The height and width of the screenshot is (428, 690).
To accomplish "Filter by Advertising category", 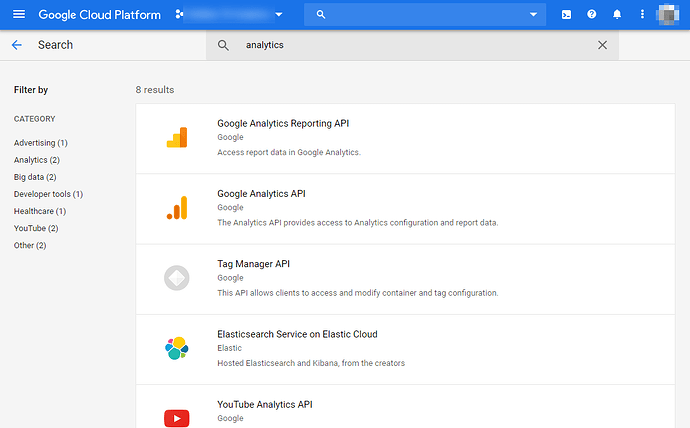I will (x=40, y=143).
